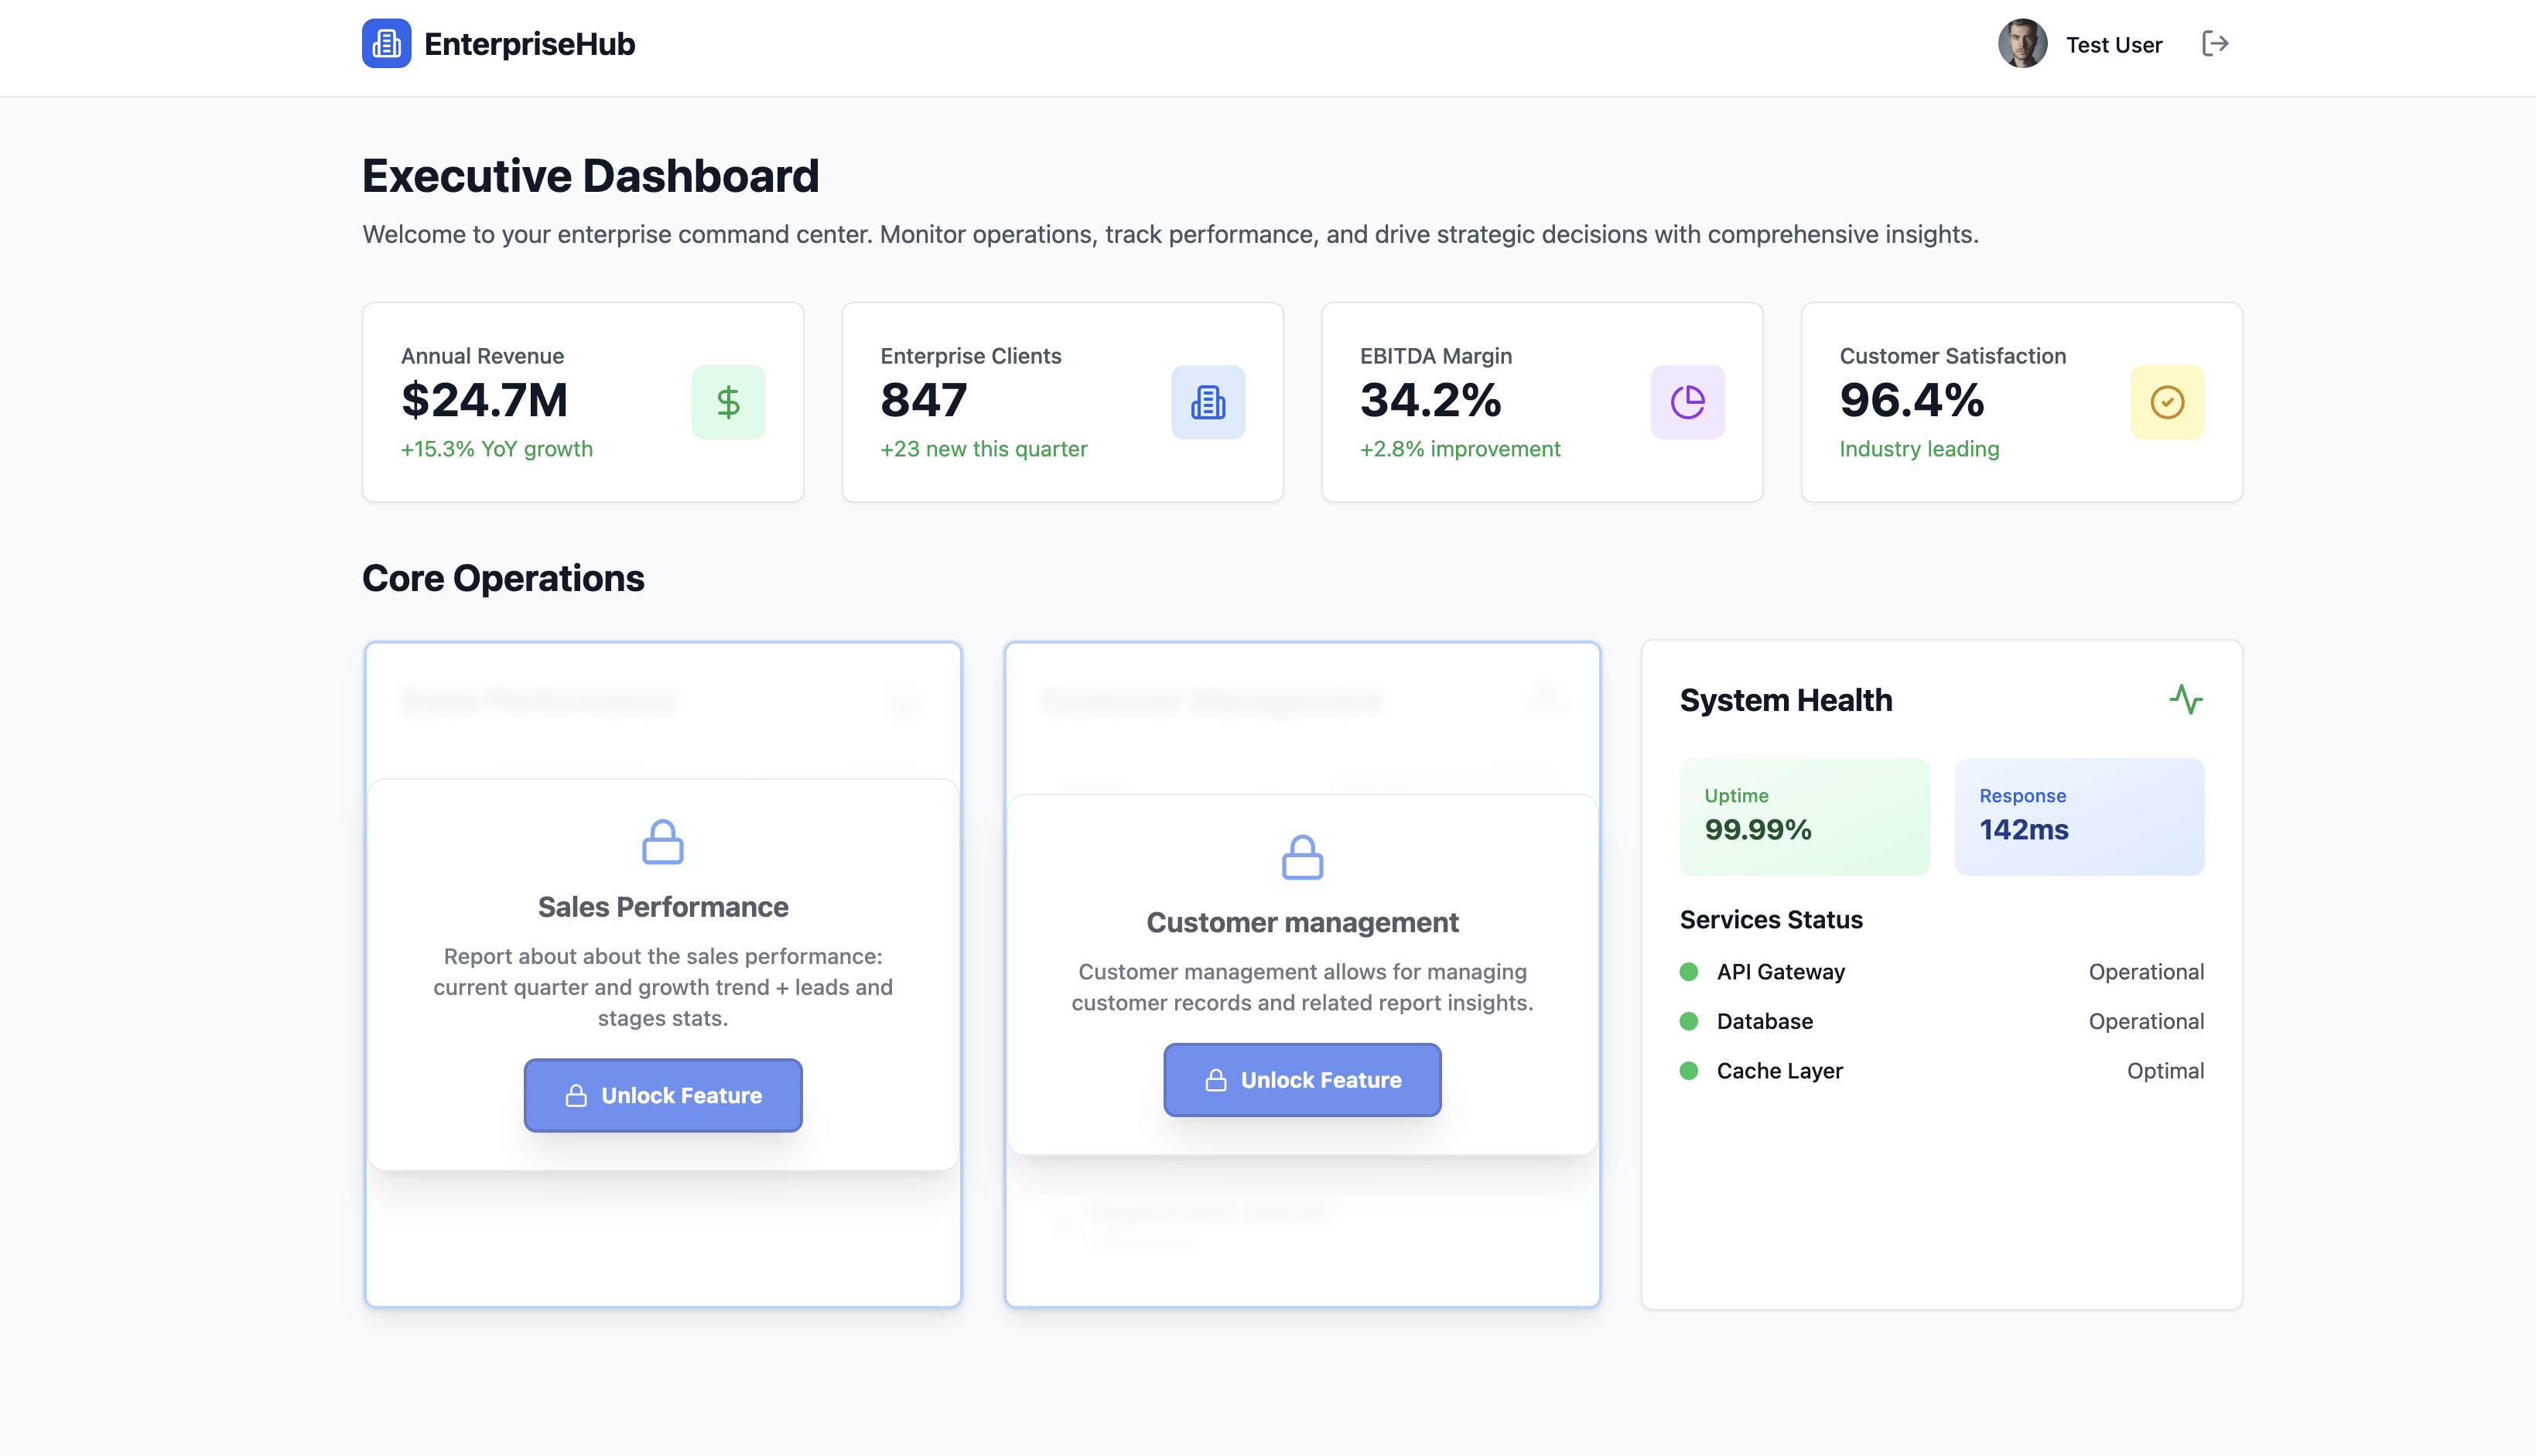
Task: Click the green dollar sign revenue icon
Action: click(x=728, y=402)
